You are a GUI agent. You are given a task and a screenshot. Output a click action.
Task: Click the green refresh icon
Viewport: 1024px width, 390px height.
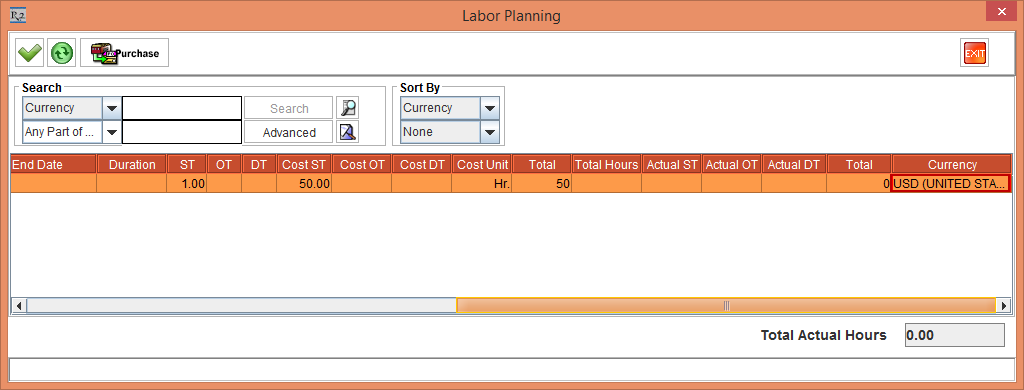[62, 53]
